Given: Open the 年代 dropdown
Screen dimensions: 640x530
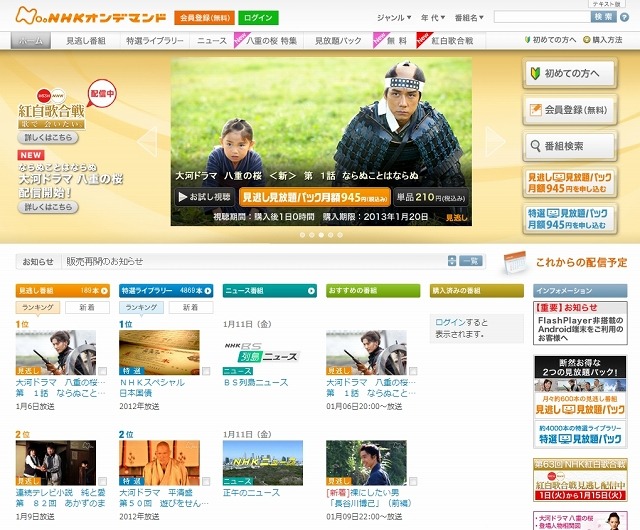Looking at the screenshot, I should [433, 18].
